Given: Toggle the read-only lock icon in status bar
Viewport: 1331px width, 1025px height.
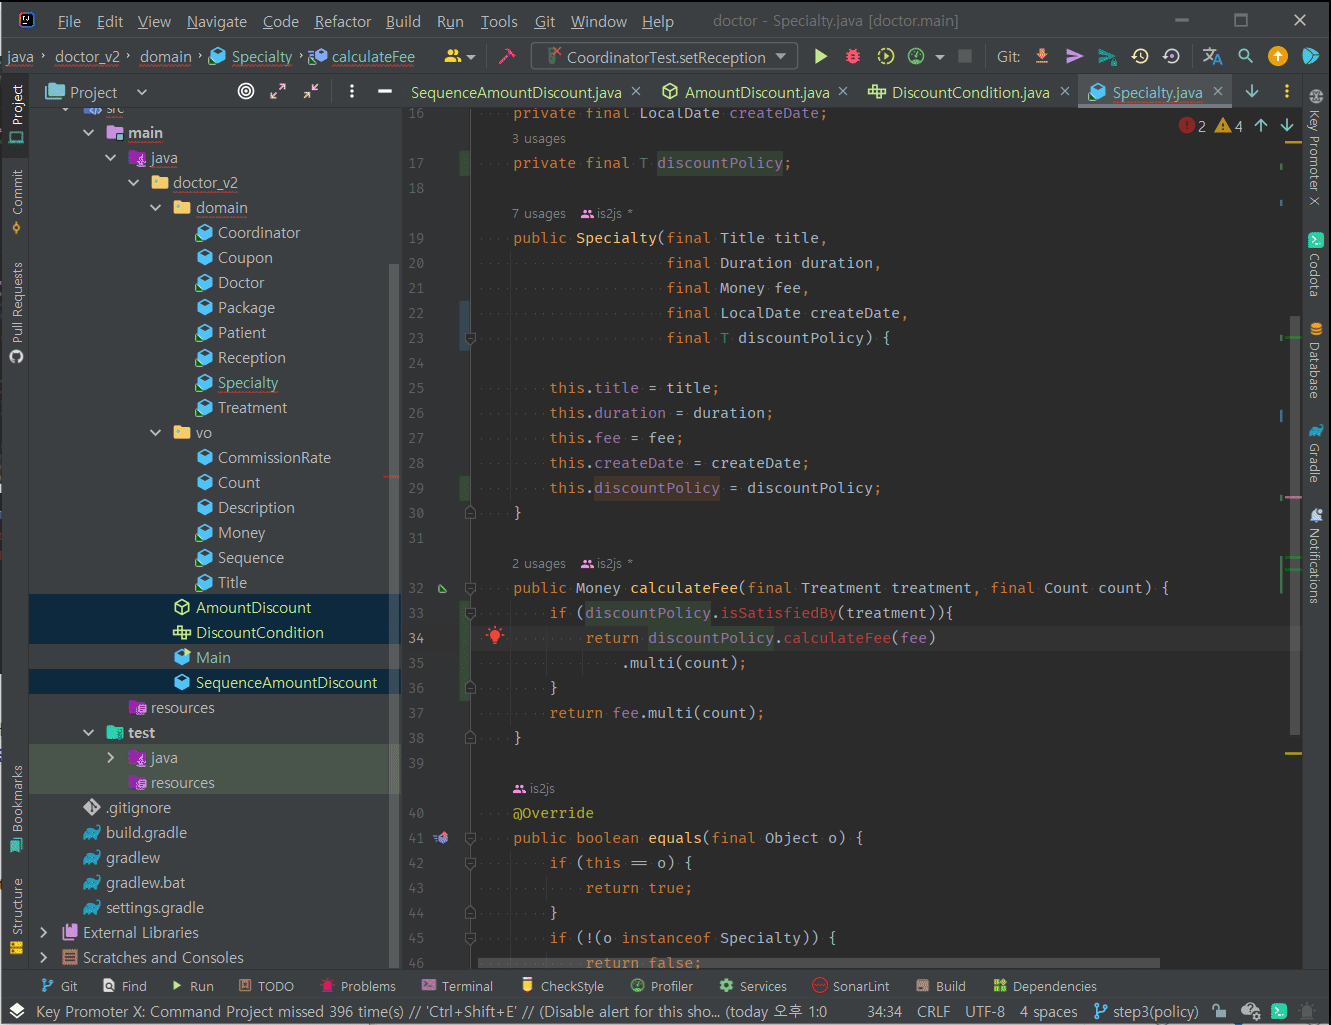Looking at the screenshot, I should [1218, 1011].
